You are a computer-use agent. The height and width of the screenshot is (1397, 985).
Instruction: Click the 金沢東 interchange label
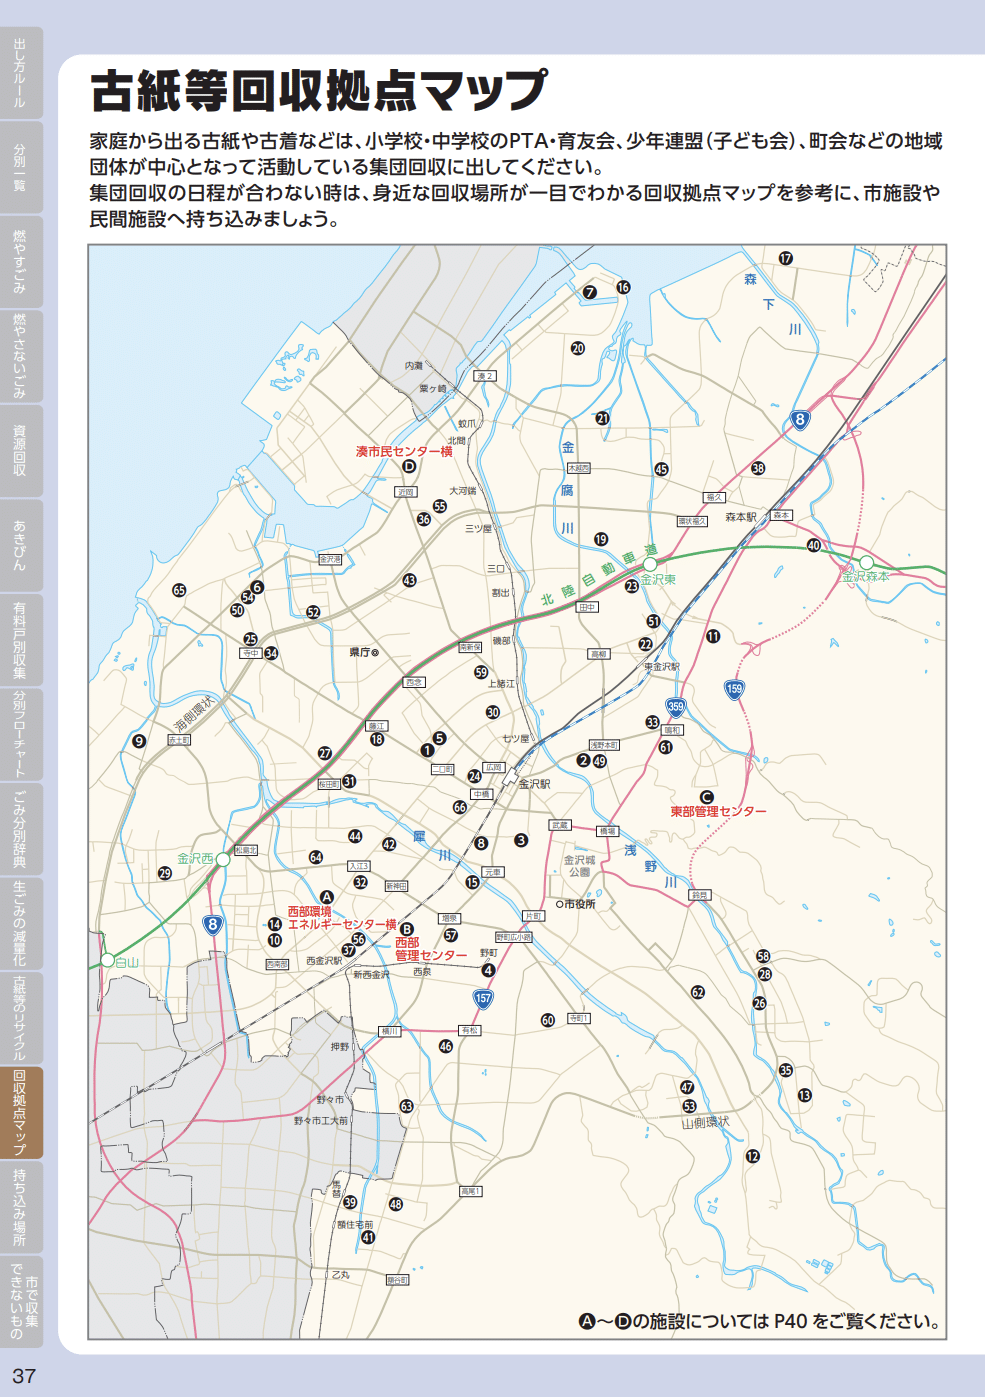click(658, 579)
